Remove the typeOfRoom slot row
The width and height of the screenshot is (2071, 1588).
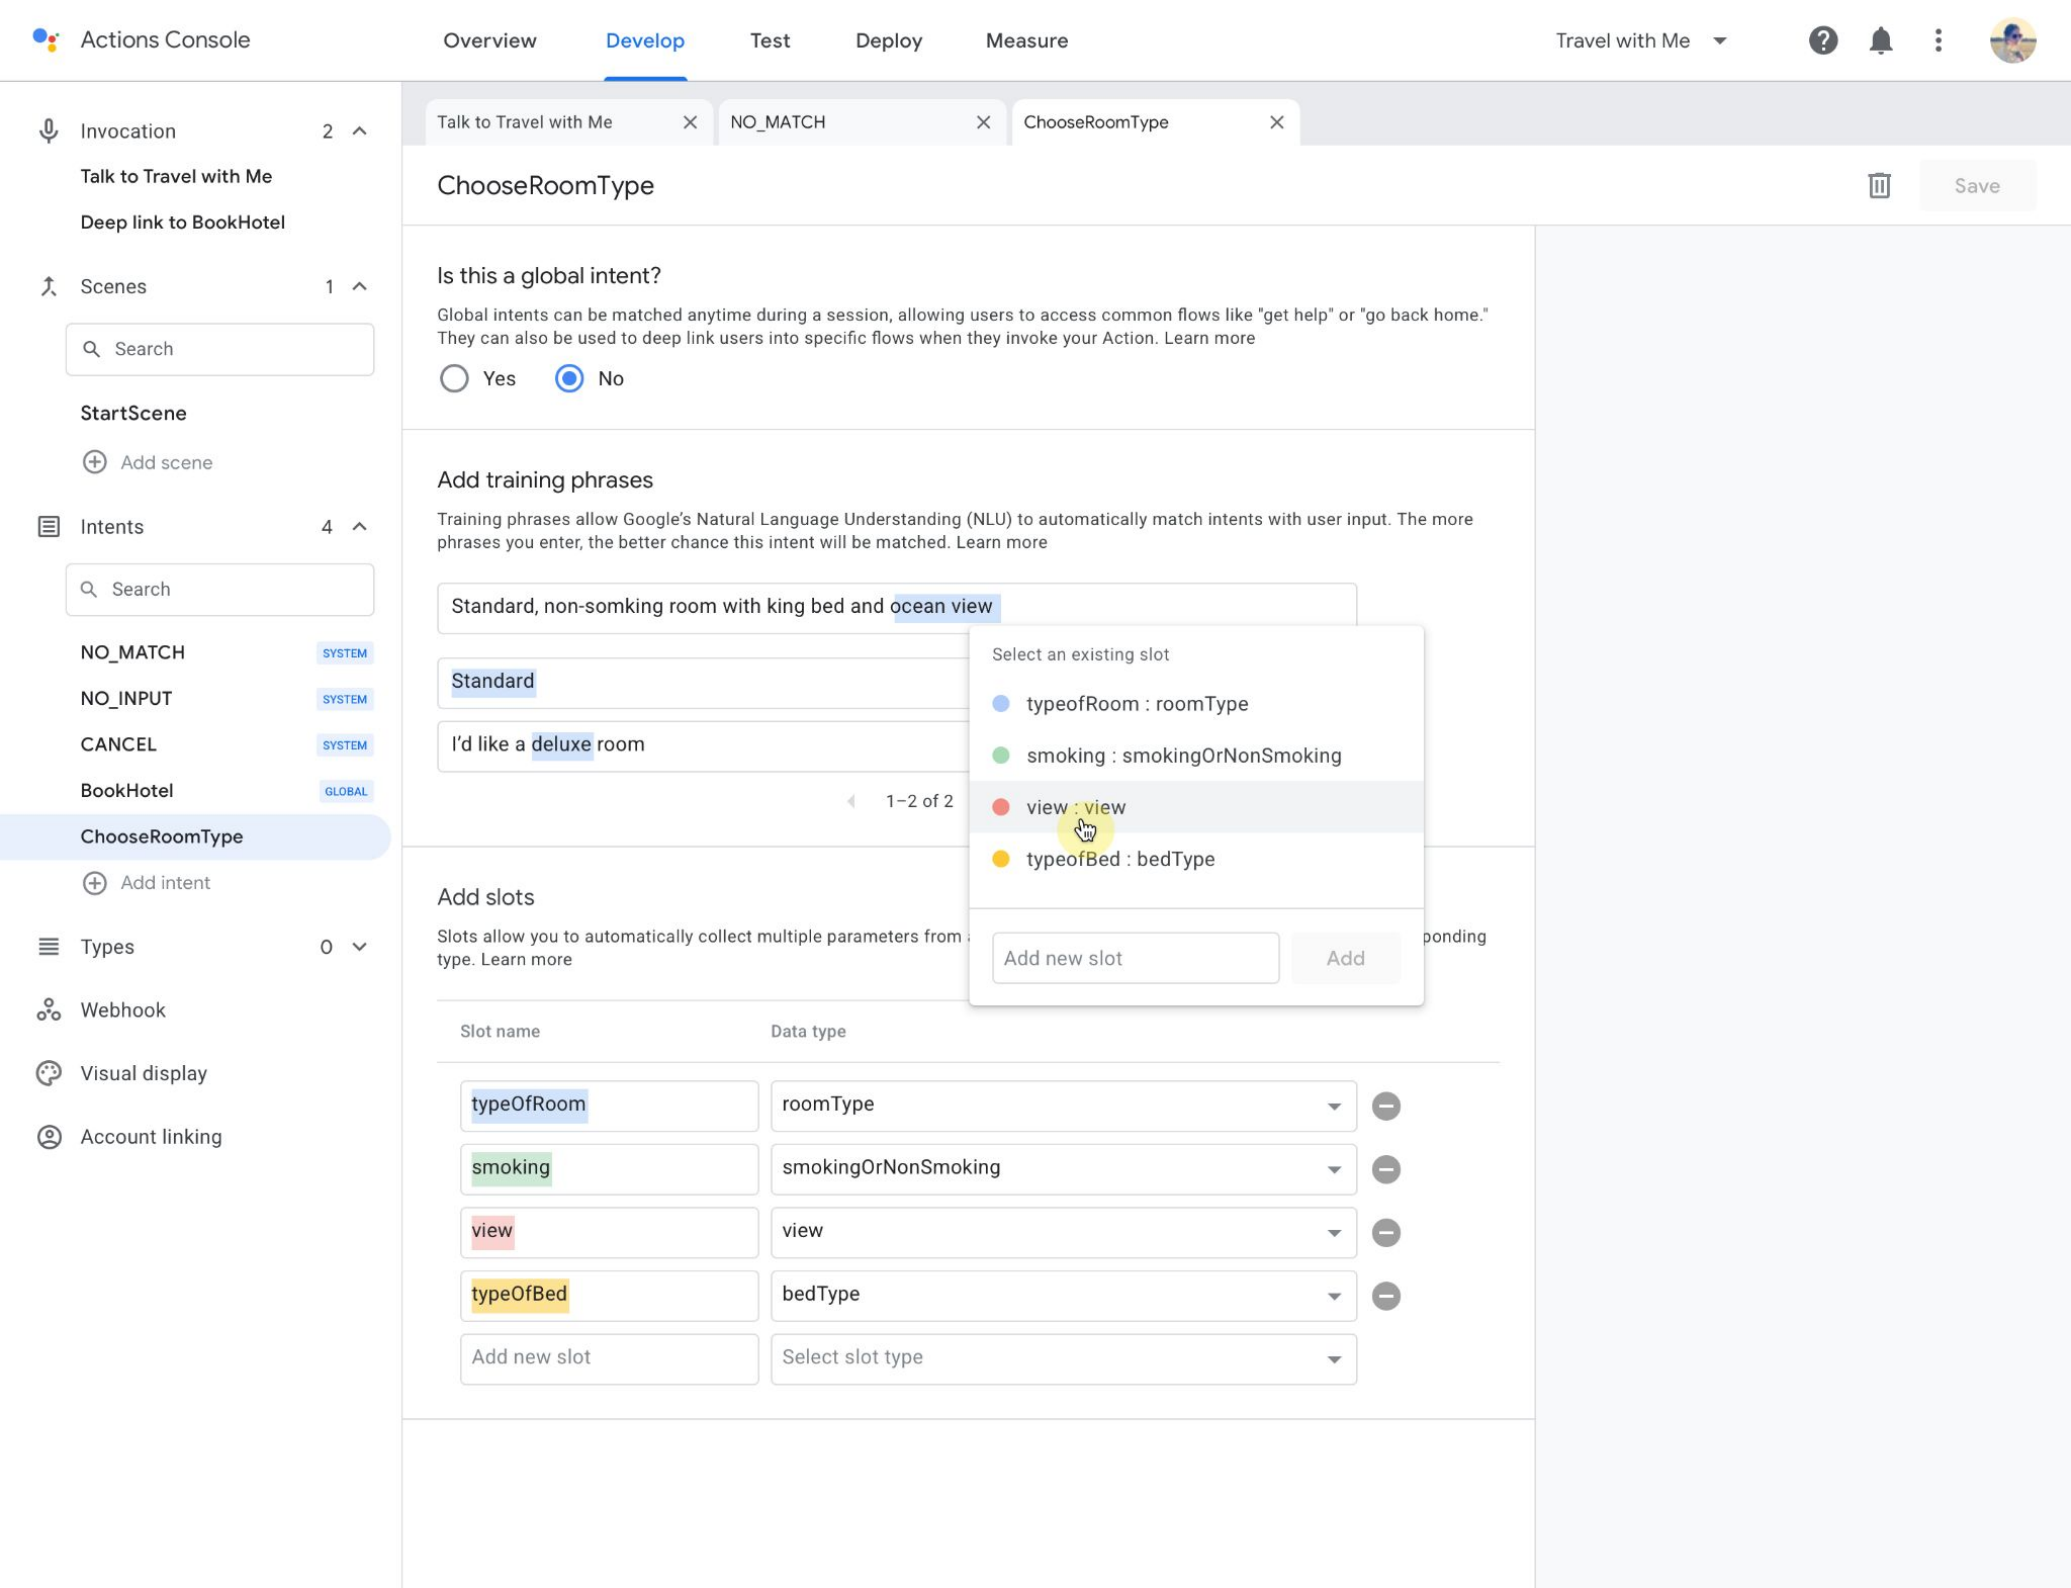(1385, 1106)
